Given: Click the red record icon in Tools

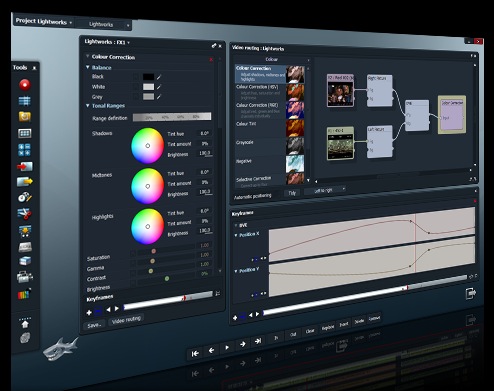Looking at the screenshot, I should pos(25,85).
